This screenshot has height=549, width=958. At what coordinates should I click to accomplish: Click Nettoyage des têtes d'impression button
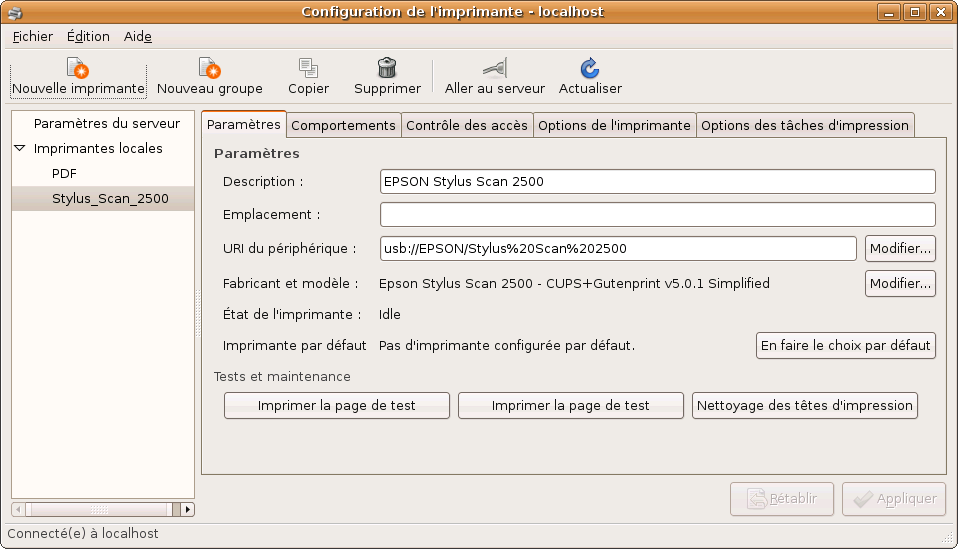[x=804, y=405]
